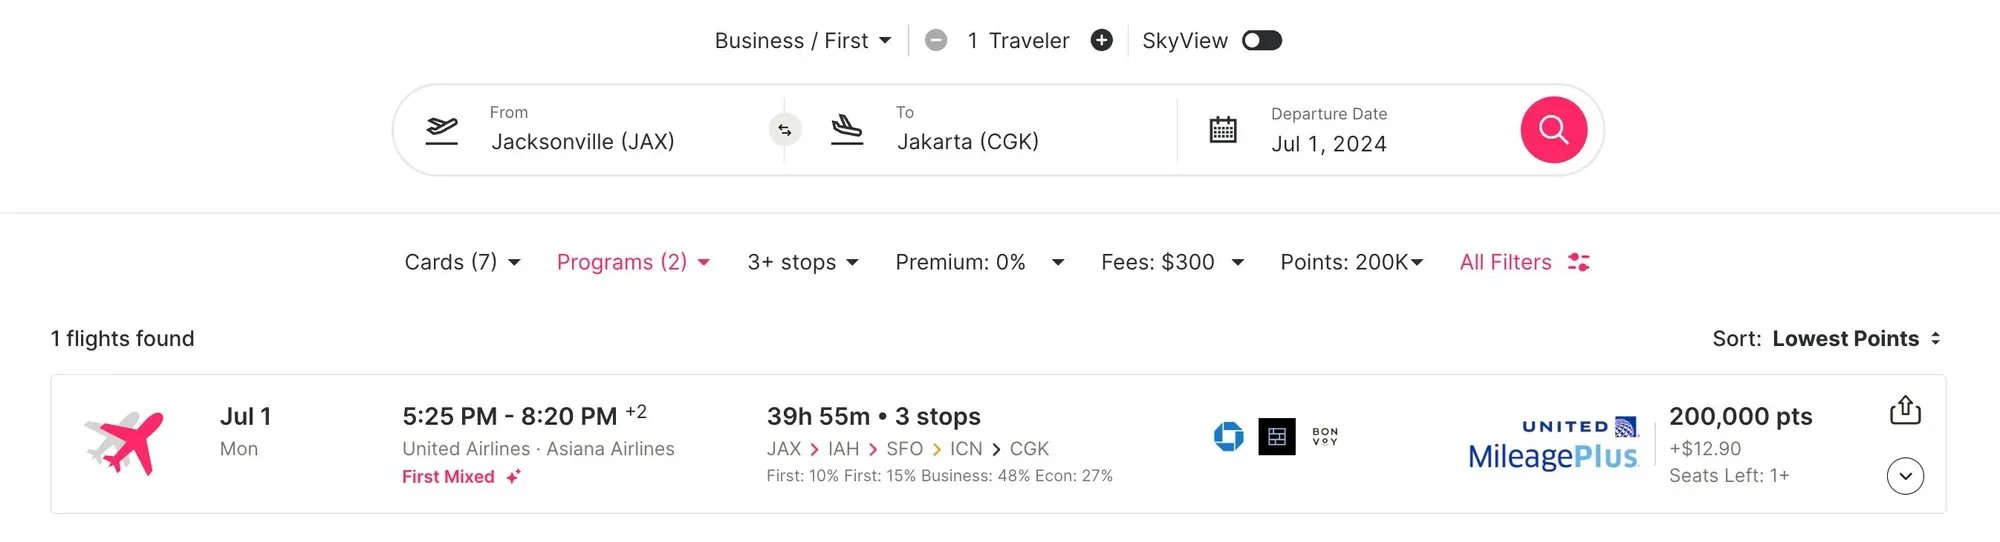The width and height of the screenshot is (2000, 542).
Task: Click the calendar icon for departure date
Action: coord(1223,130)
